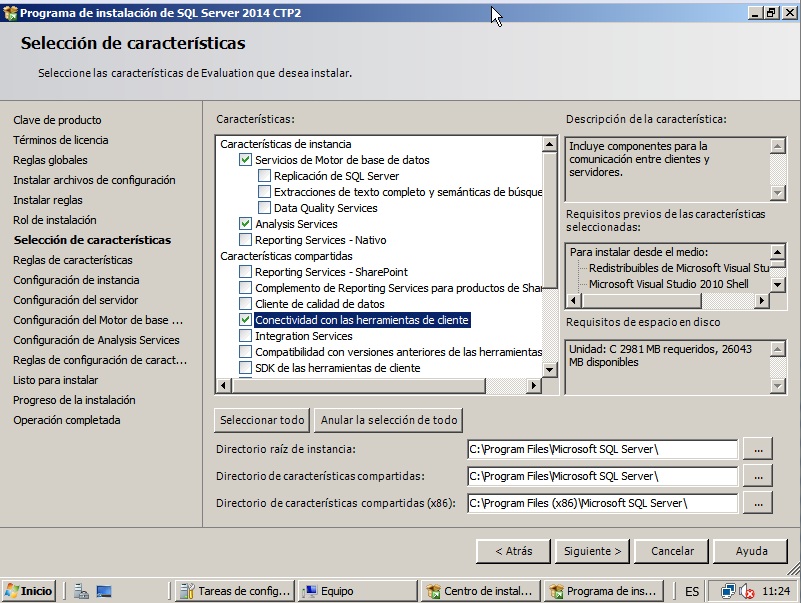Browse for the shared features directory
The width and height of the screenshot is (801, 603).
click(759, 476)
